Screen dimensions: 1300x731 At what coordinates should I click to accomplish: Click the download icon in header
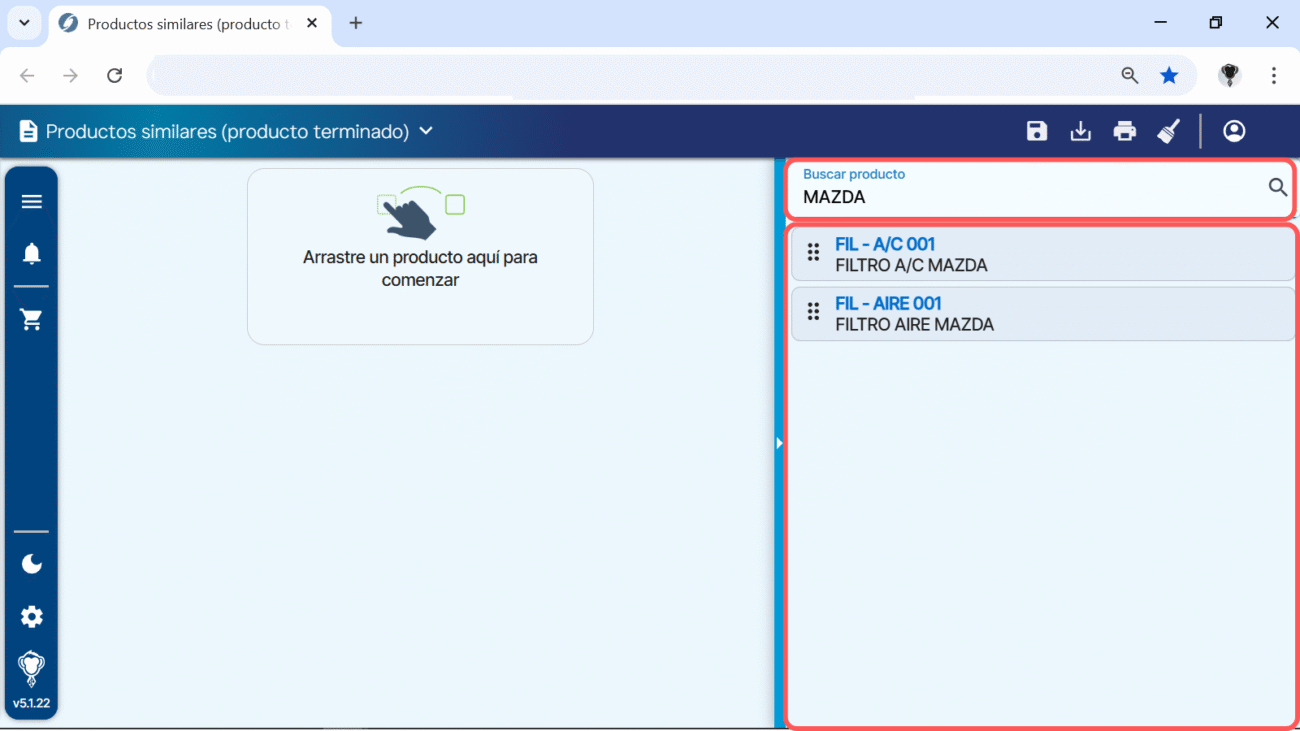1081,131
